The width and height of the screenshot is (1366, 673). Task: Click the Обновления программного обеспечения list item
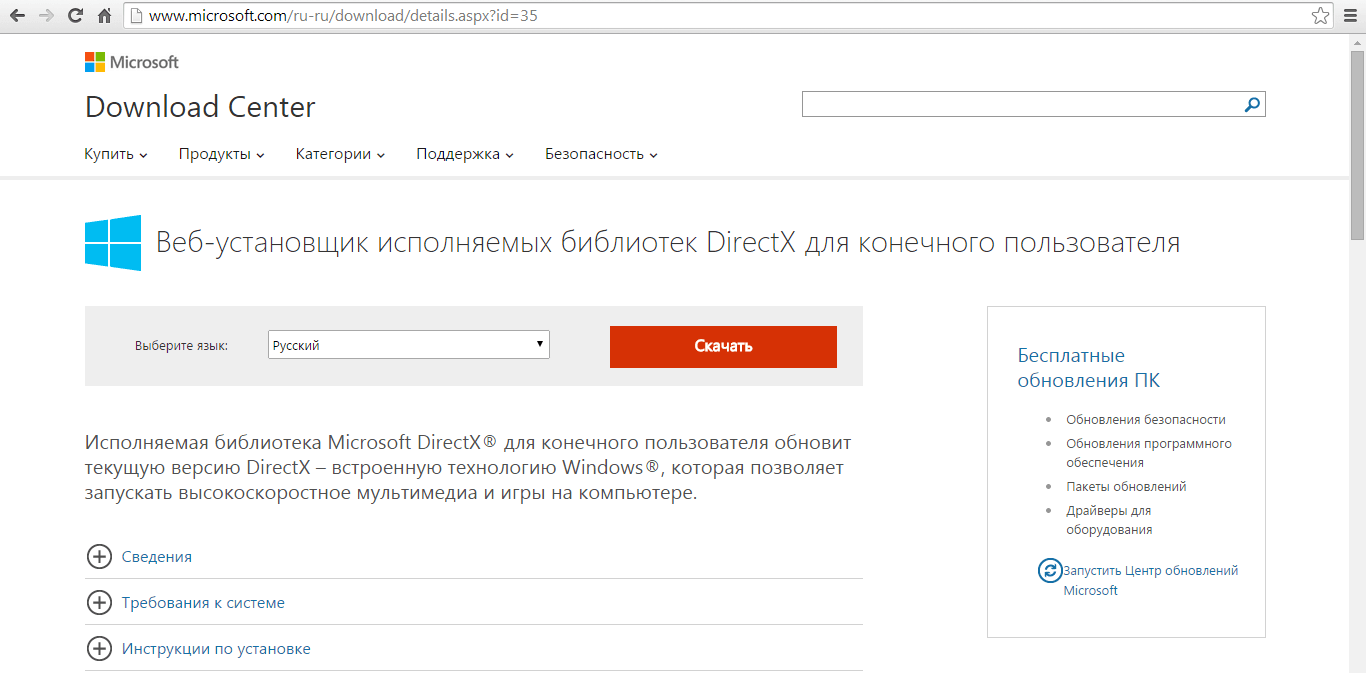pos(1149,453)
